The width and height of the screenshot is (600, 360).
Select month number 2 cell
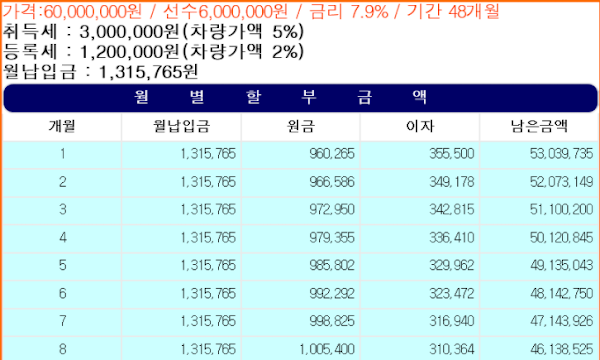point(62,182)
